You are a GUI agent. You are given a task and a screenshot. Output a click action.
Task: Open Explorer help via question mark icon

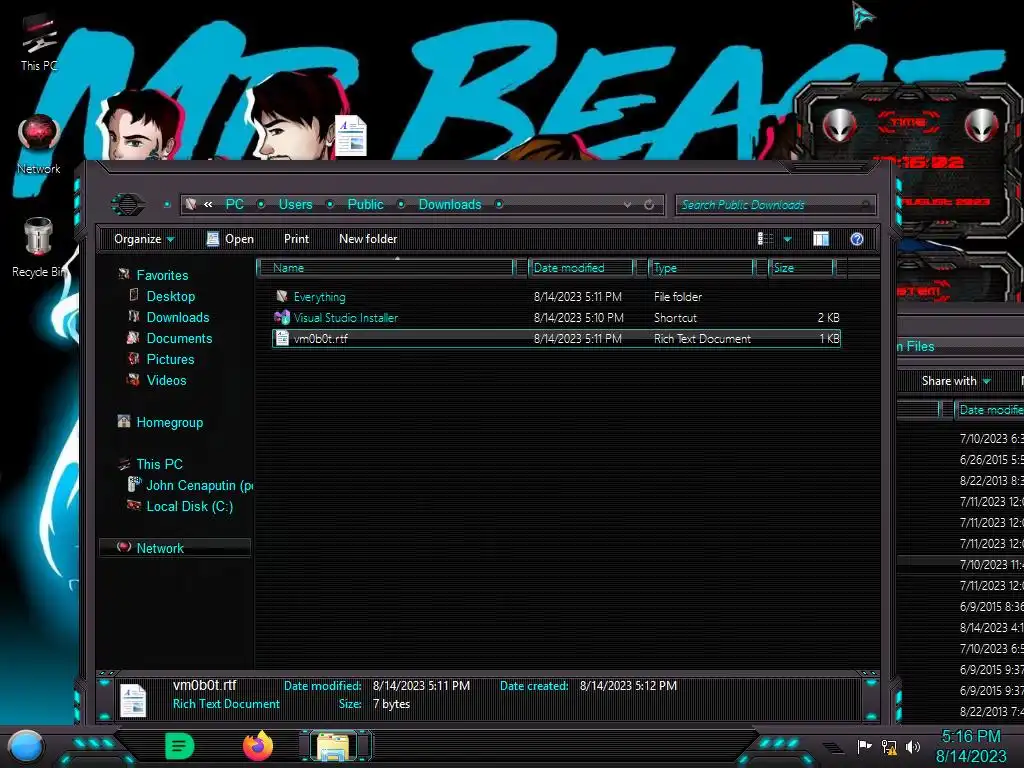coord(857,239)
